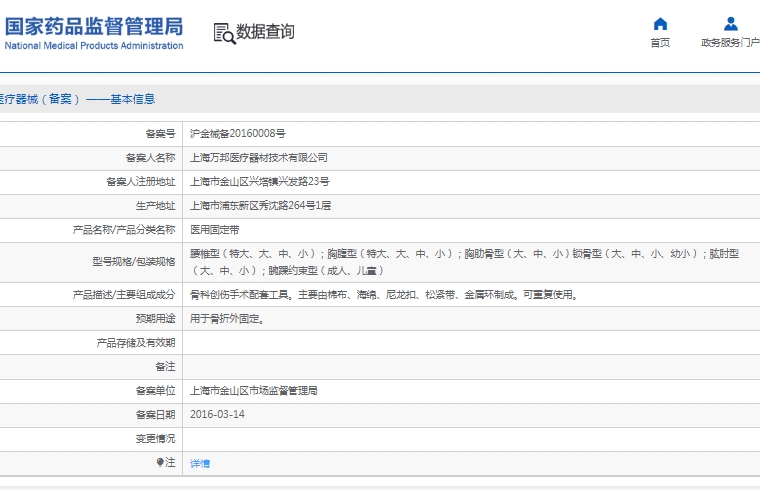
Task: Click the 预期用途 label
Action: [156, 319]
